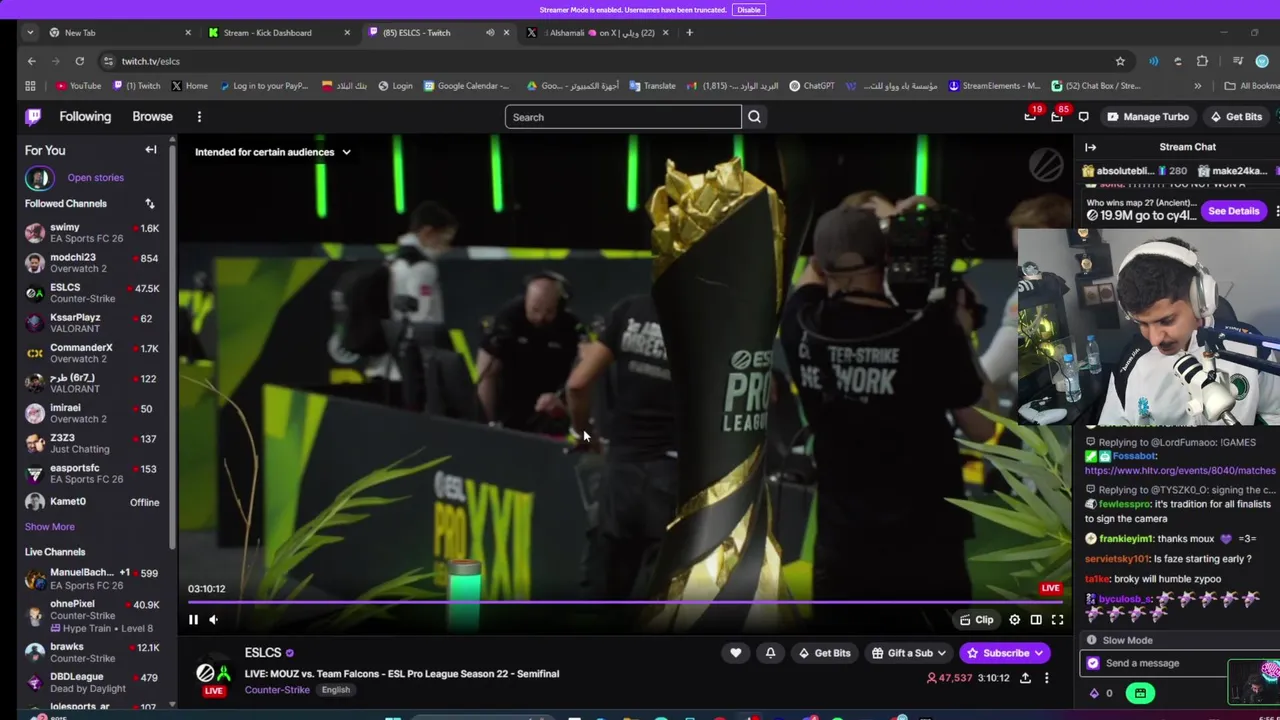Open the notifications inbox with 85 badge
Screen dimensions: 1280x720
click(x=1057, y=117)
